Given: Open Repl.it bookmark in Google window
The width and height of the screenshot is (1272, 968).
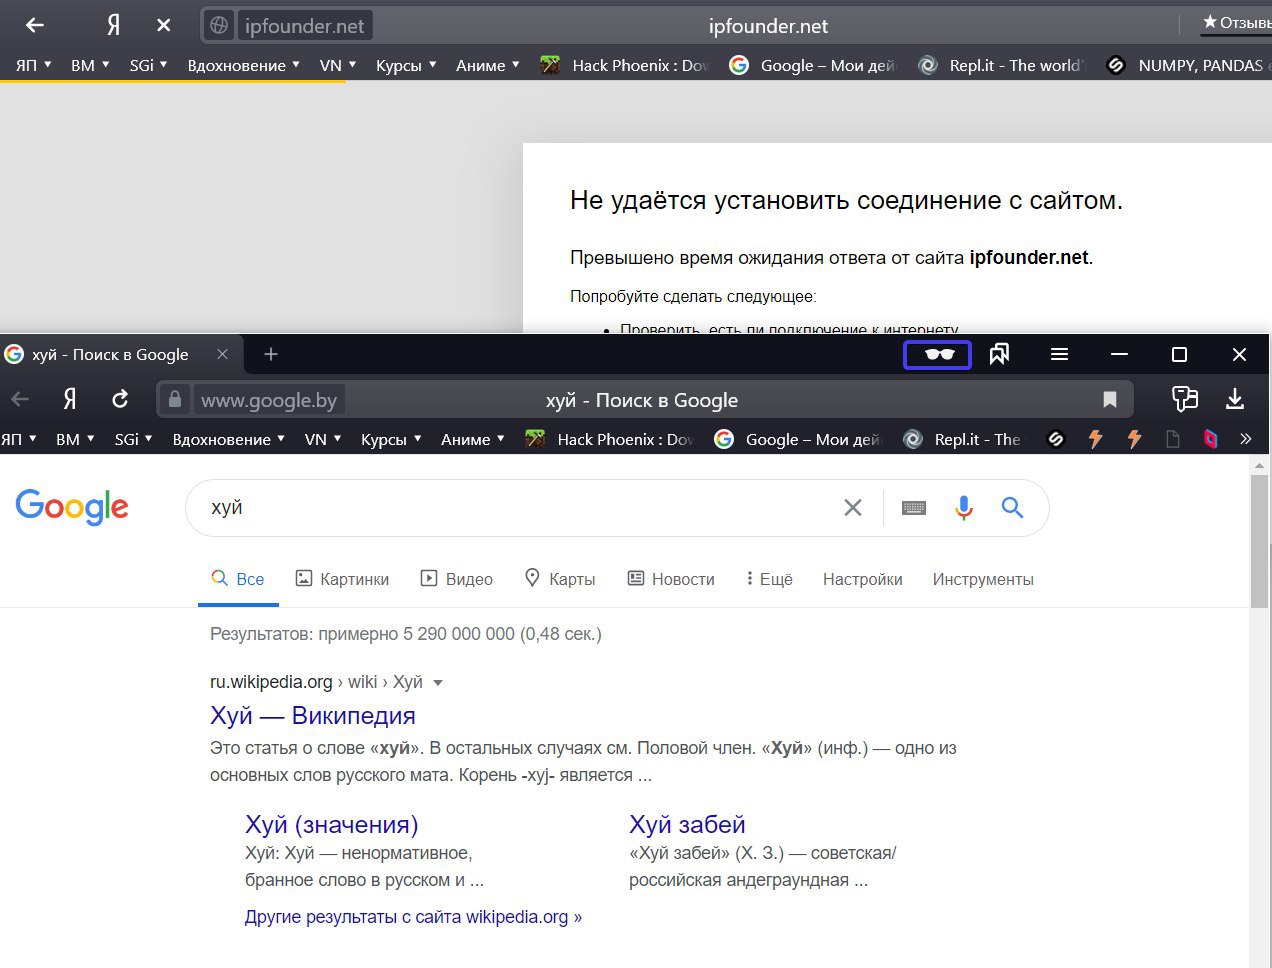Looking at the screenshot, I should [962, 439].
